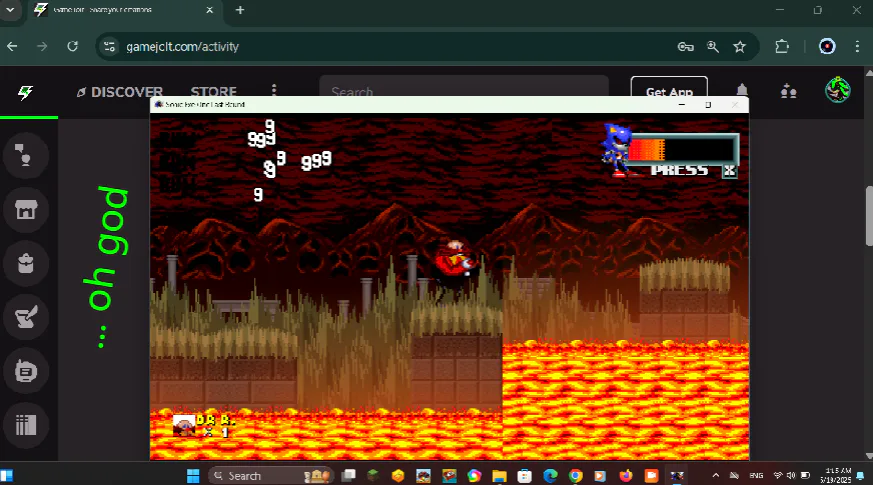Open the user profile avatar
Image resolution: width=873 pixels, height=485 pixels.
(x=837, y=90)
